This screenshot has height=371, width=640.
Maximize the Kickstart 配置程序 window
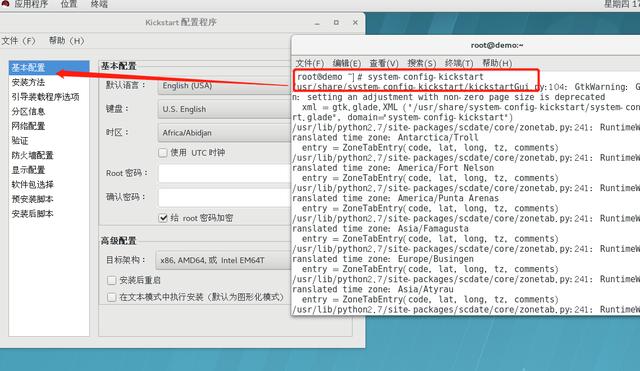click(336, 23)
